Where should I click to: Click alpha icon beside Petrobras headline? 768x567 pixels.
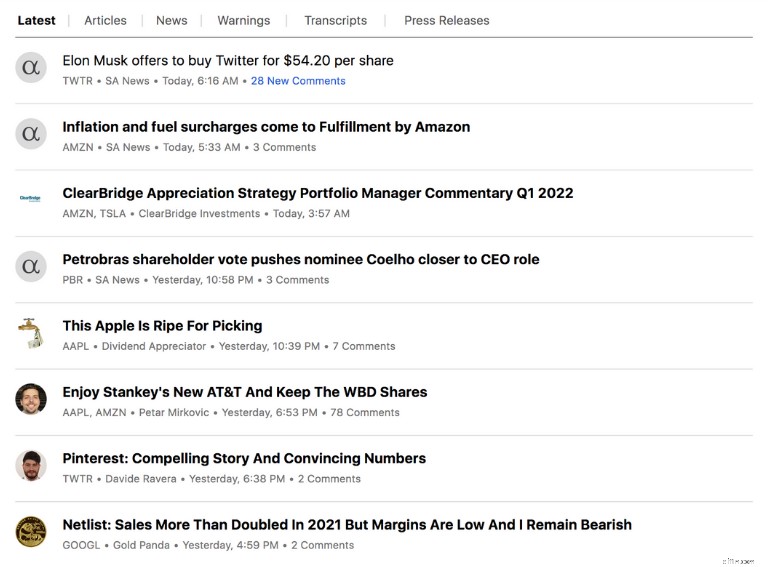31,266
